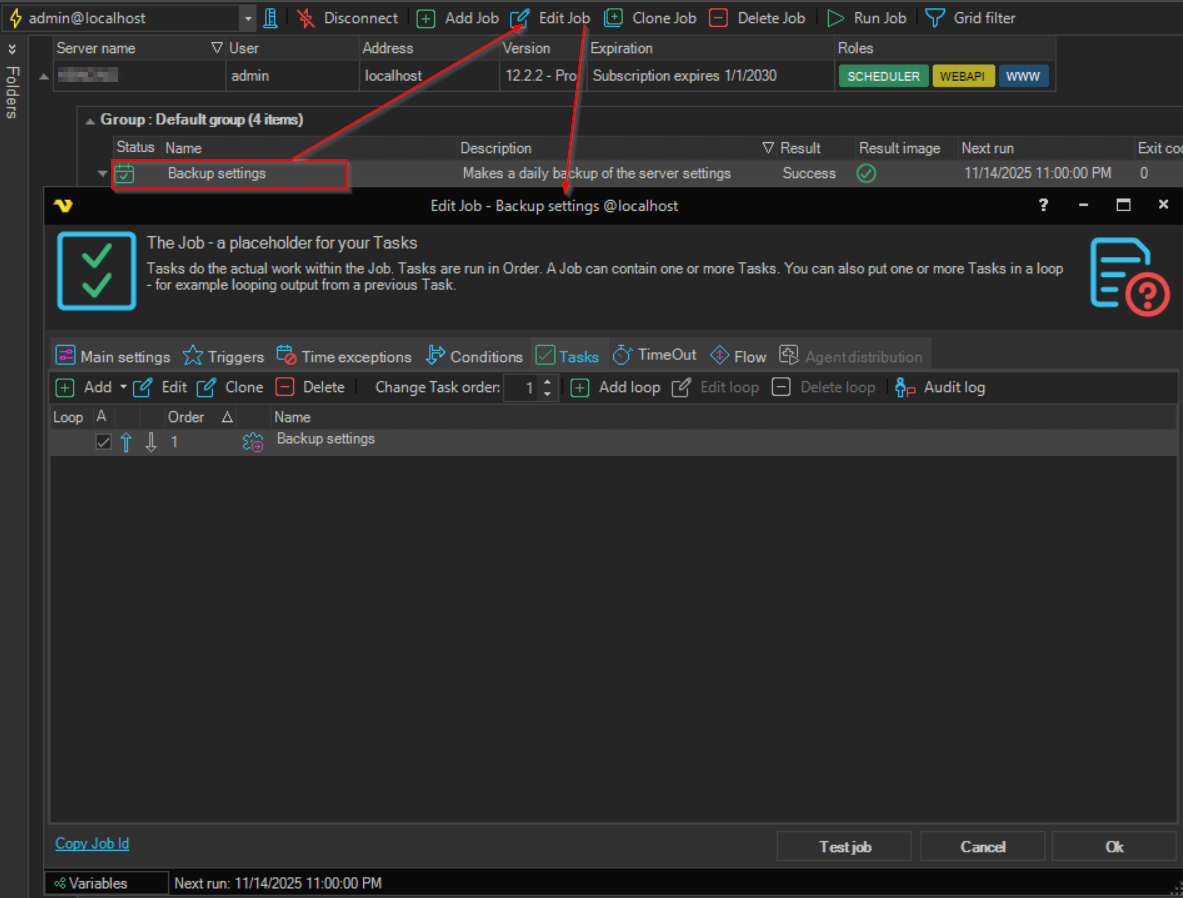Open the Grid filter funnel

pyautogui.click(x=935, y=18)
